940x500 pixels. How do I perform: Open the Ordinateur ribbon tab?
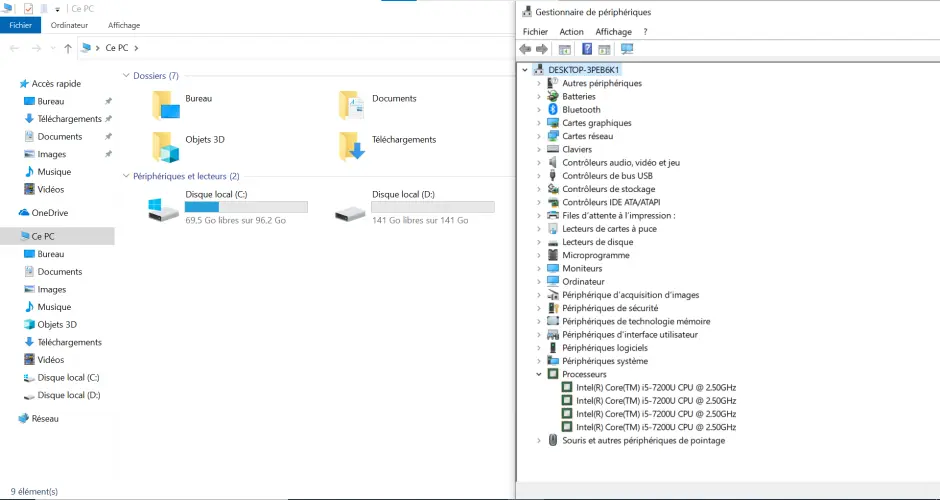point(70,25)
